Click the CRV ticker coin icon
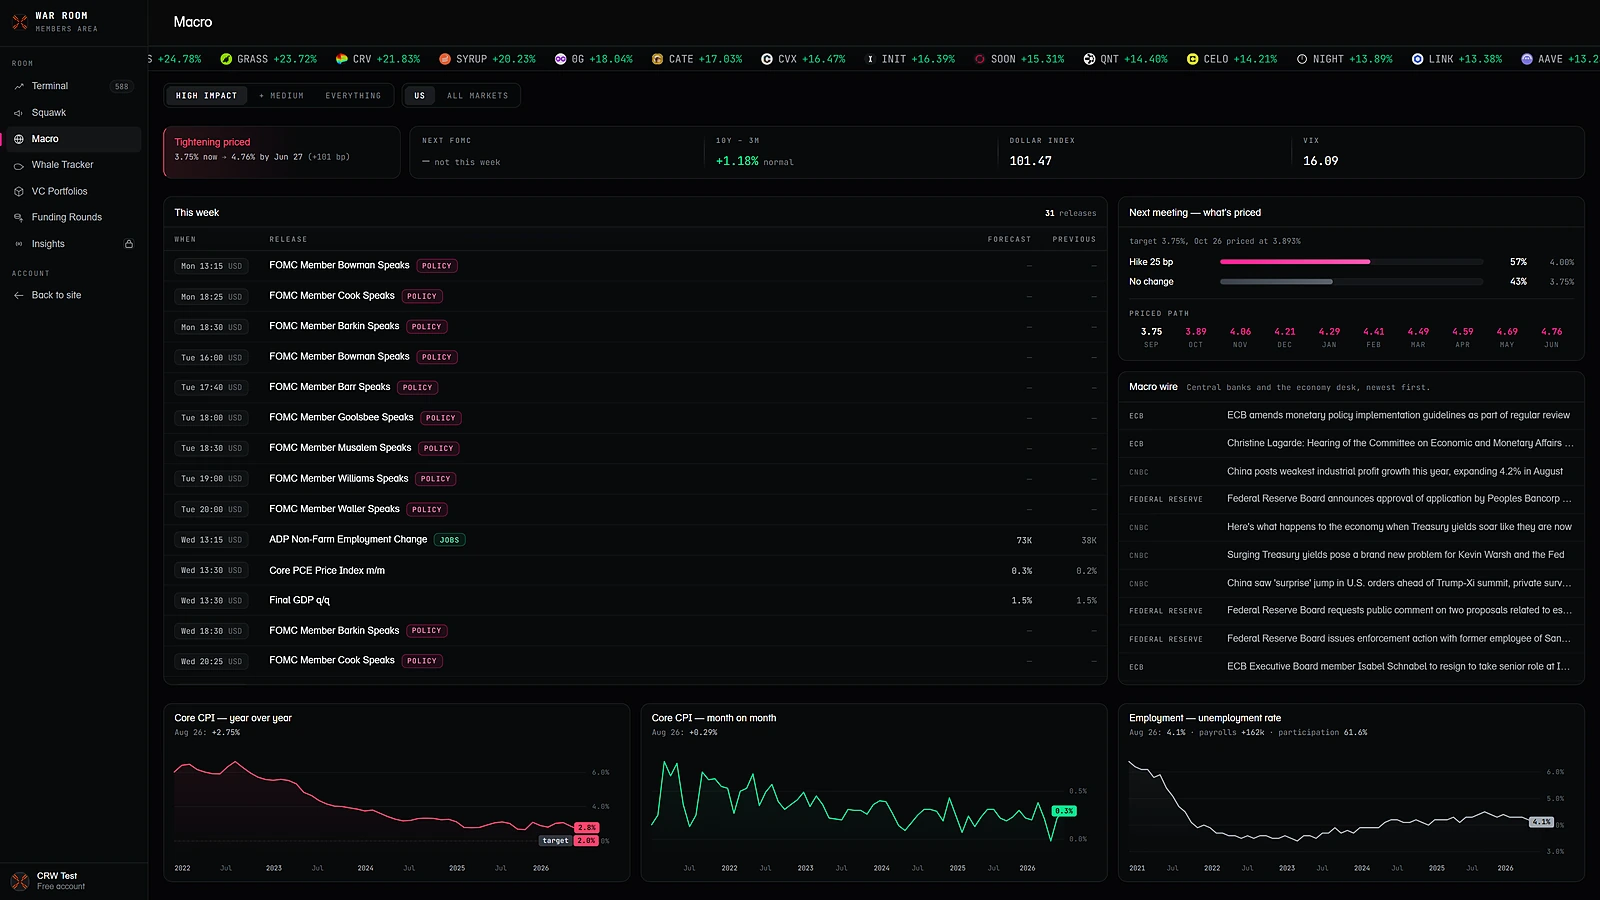This screenshot has height=900, width=1600. [x=342, y=59]
